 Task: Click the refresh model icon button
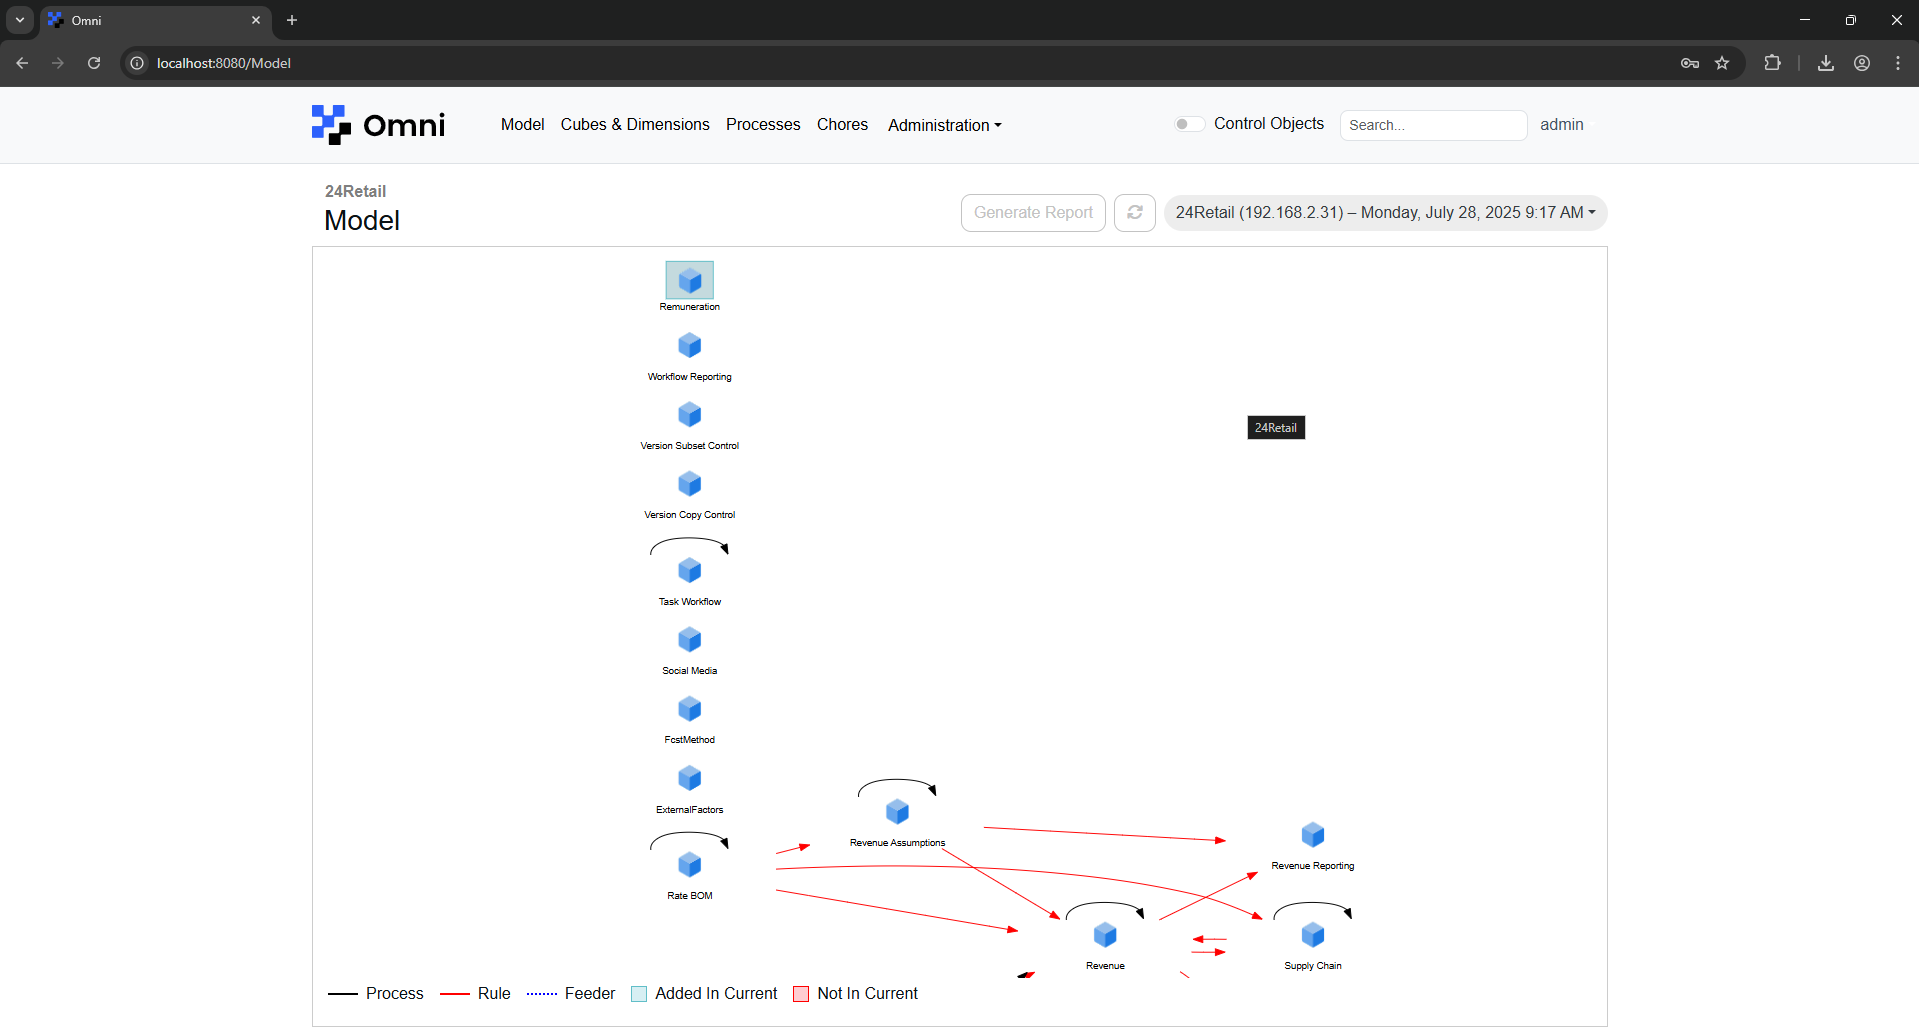[x=1135, y=213]
